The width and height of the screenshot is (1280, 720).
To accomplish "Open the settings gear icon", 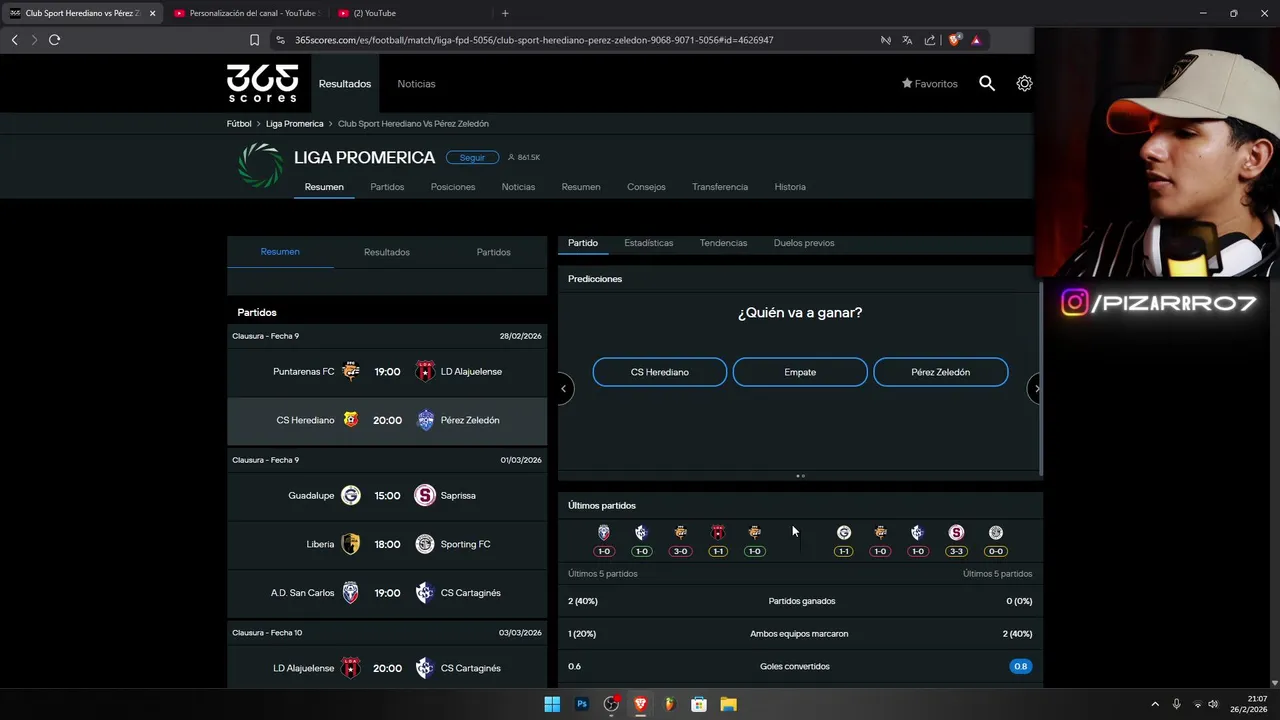I will pos(1024,84).
